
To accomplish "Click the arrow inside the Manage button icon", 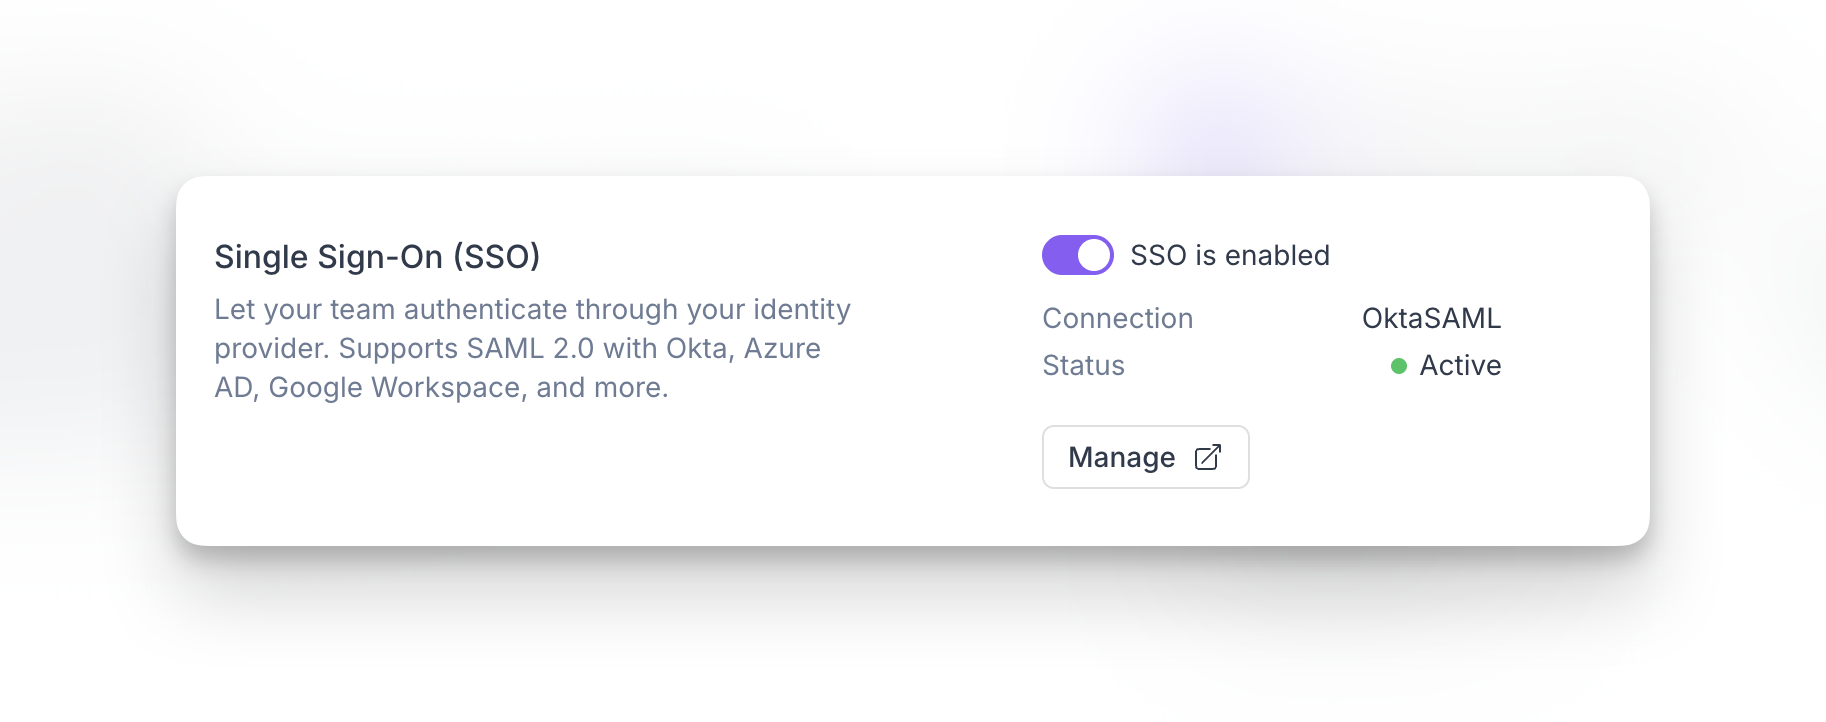I will (1212, 452).
